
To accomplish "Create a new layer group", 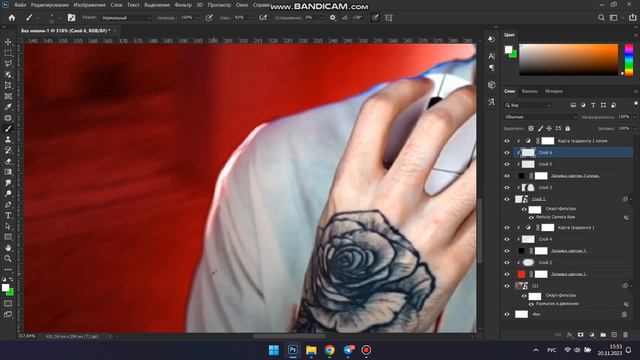I will [x=603, y=335].
